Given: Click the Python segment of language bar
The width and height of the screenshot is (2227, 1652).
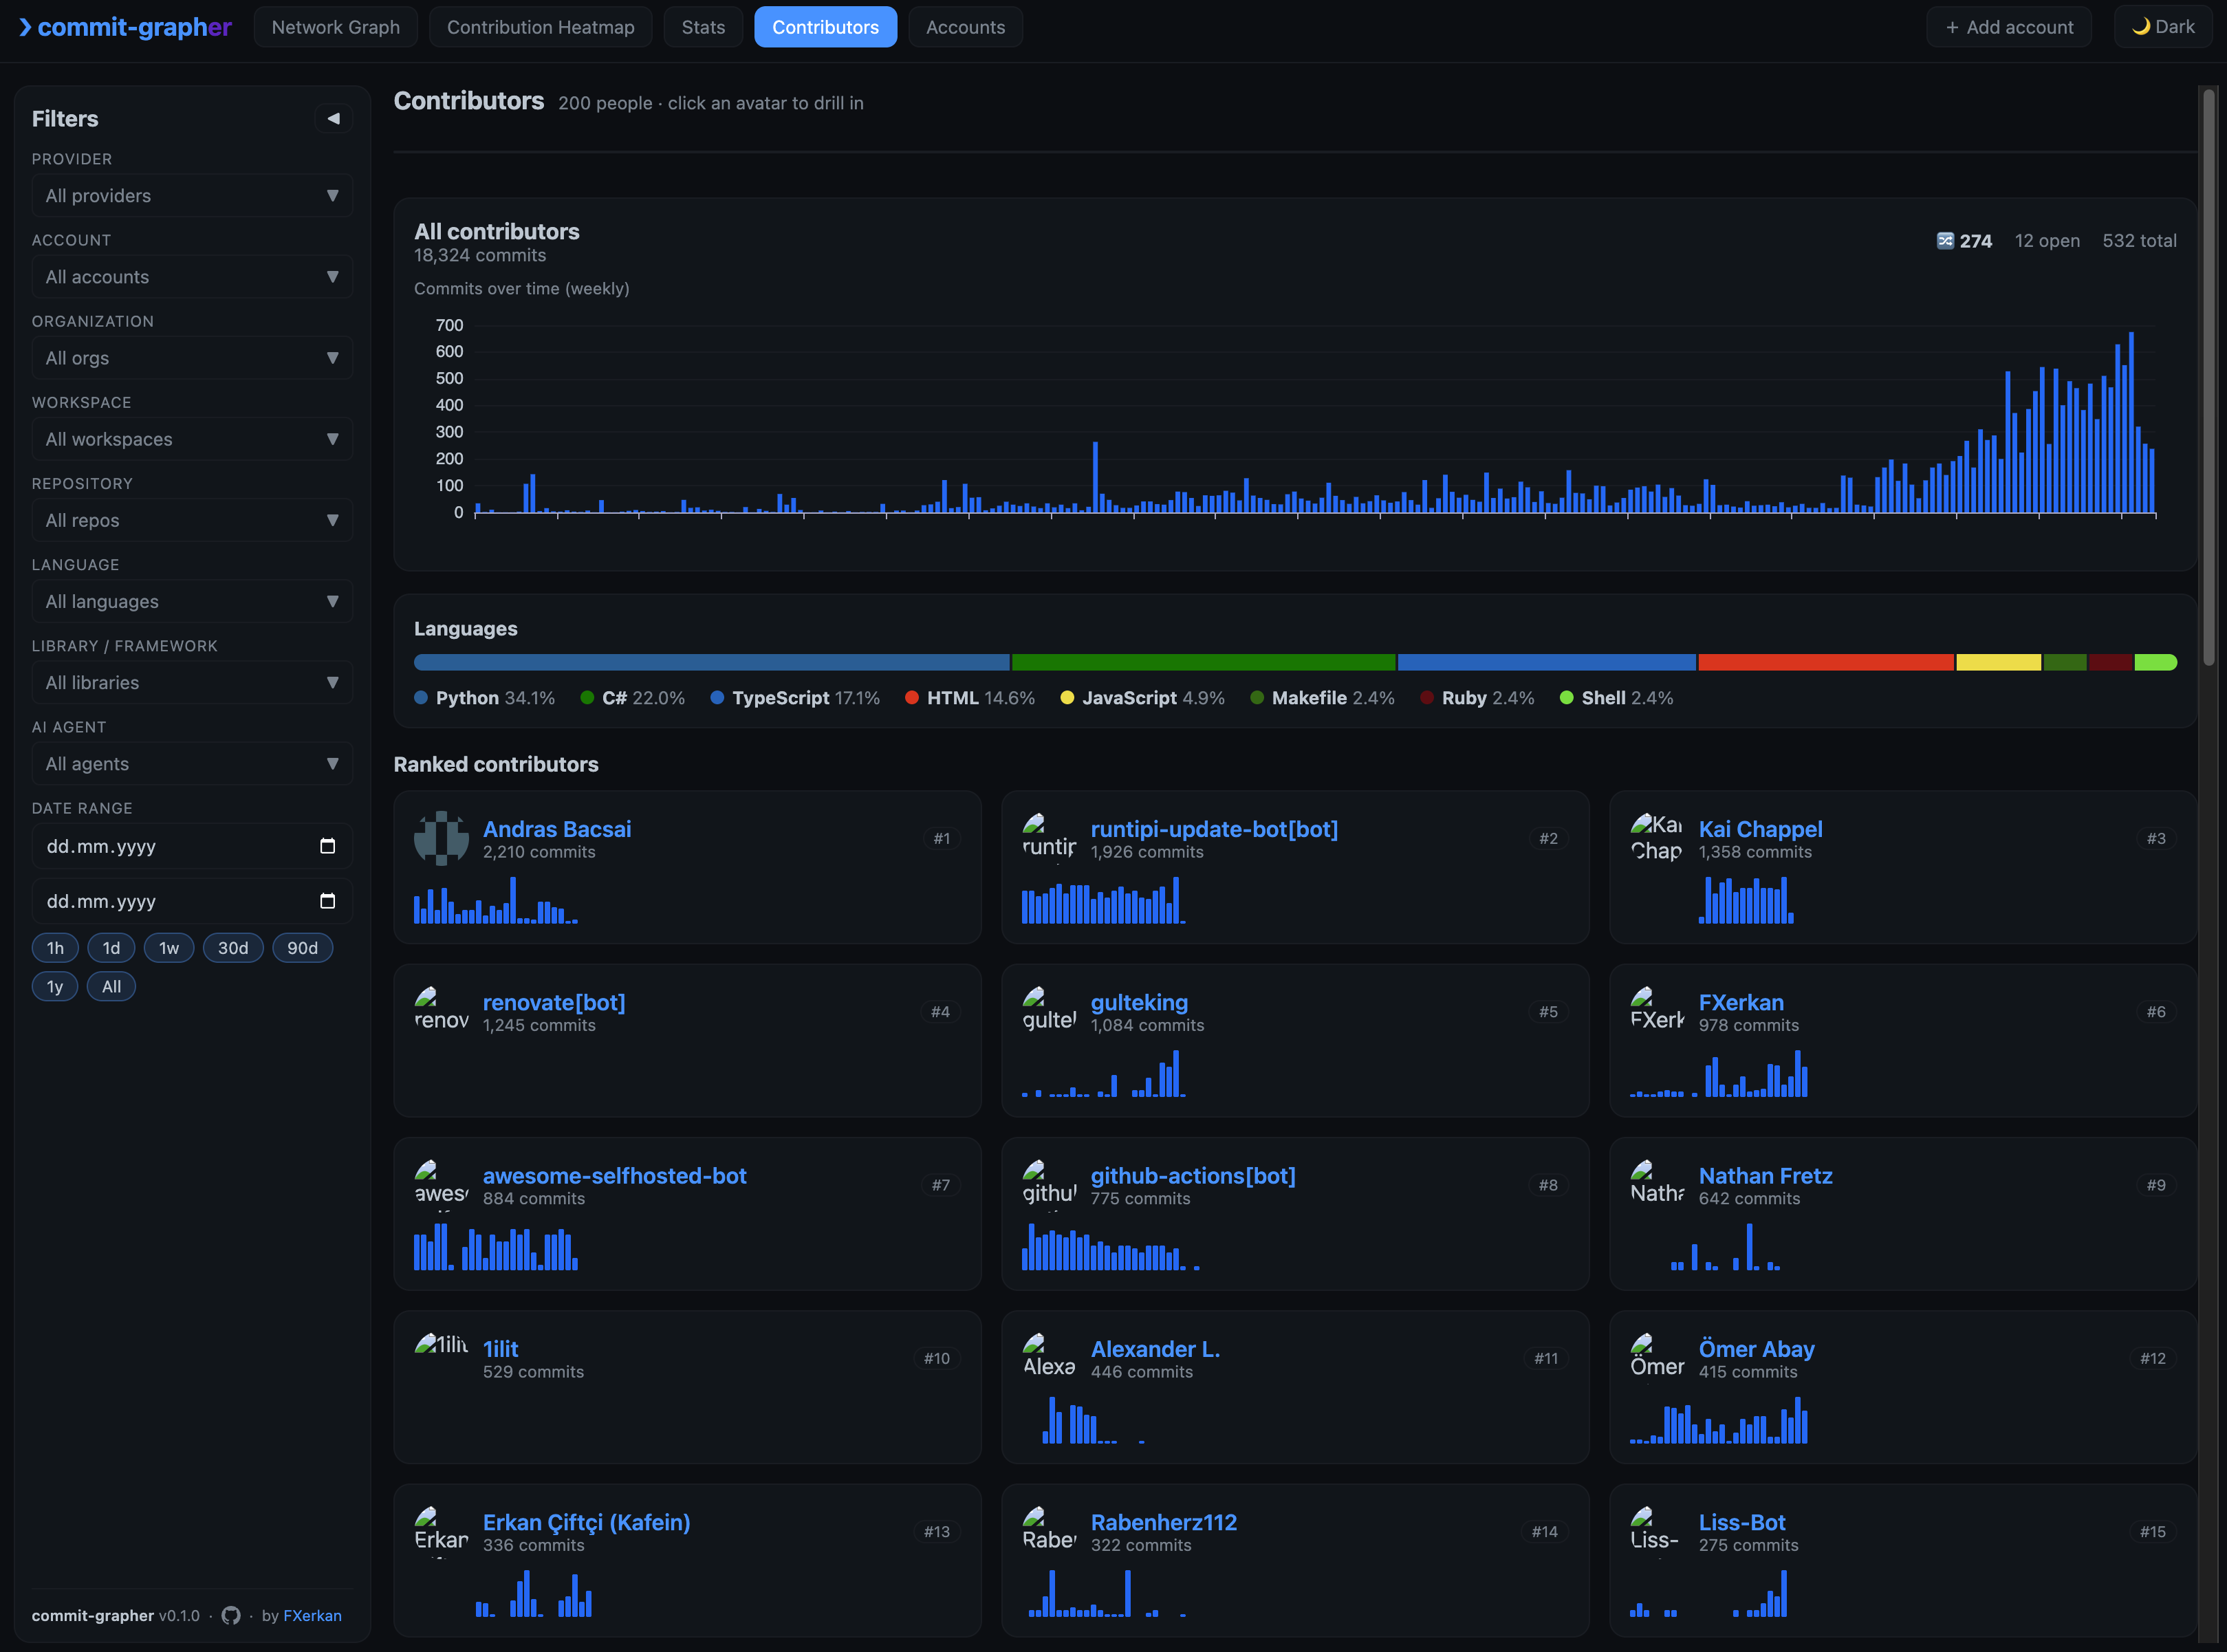Looking at the screenshot, I should click(712, 662).
